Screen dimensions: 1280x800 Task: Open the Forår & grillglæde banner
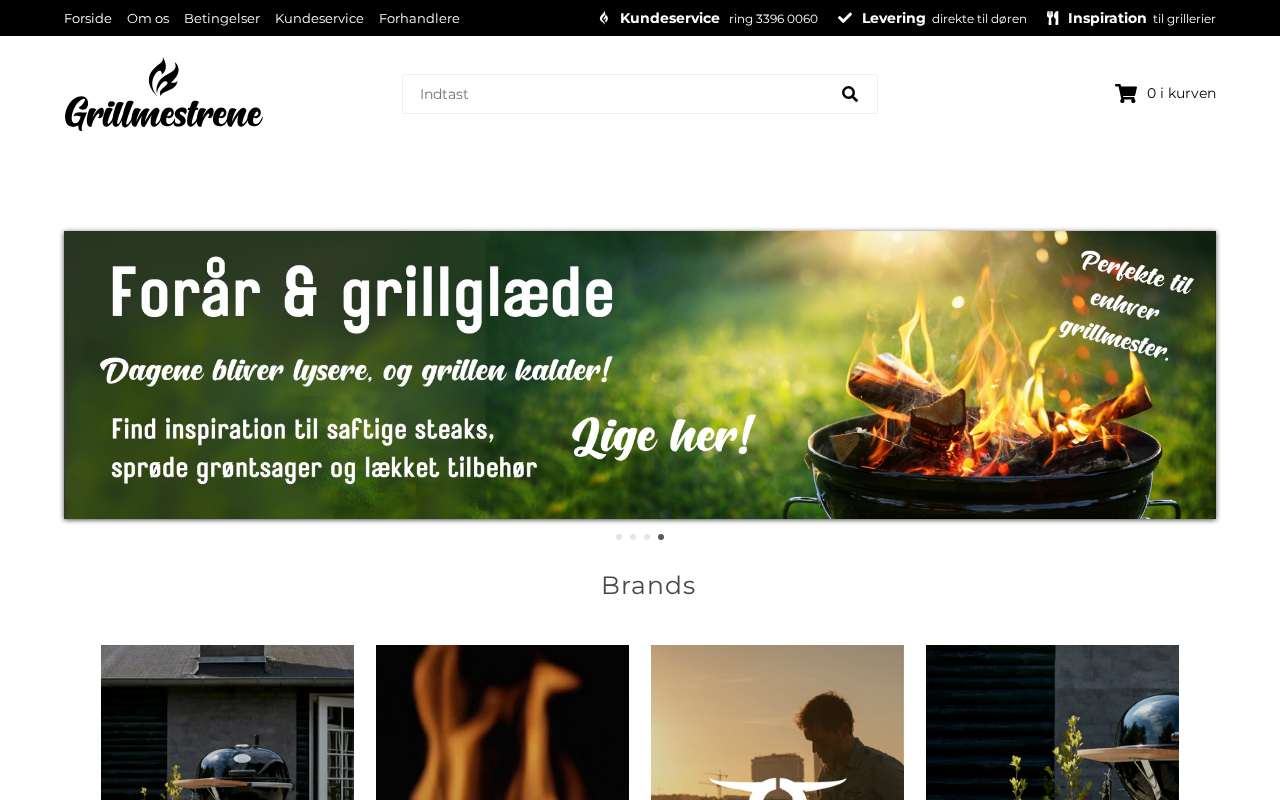tap(640, 375)
